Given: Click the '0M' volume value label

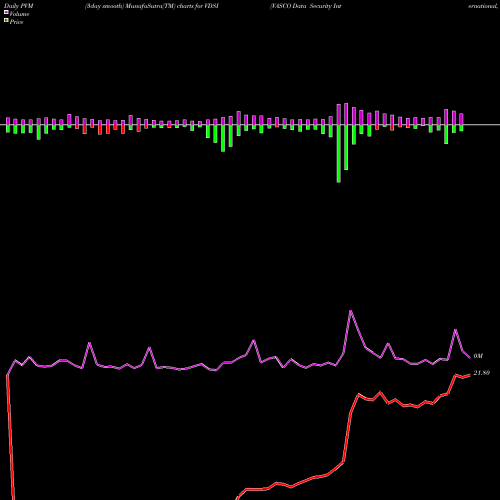Looking at the screenshot, I should (478, 356).
